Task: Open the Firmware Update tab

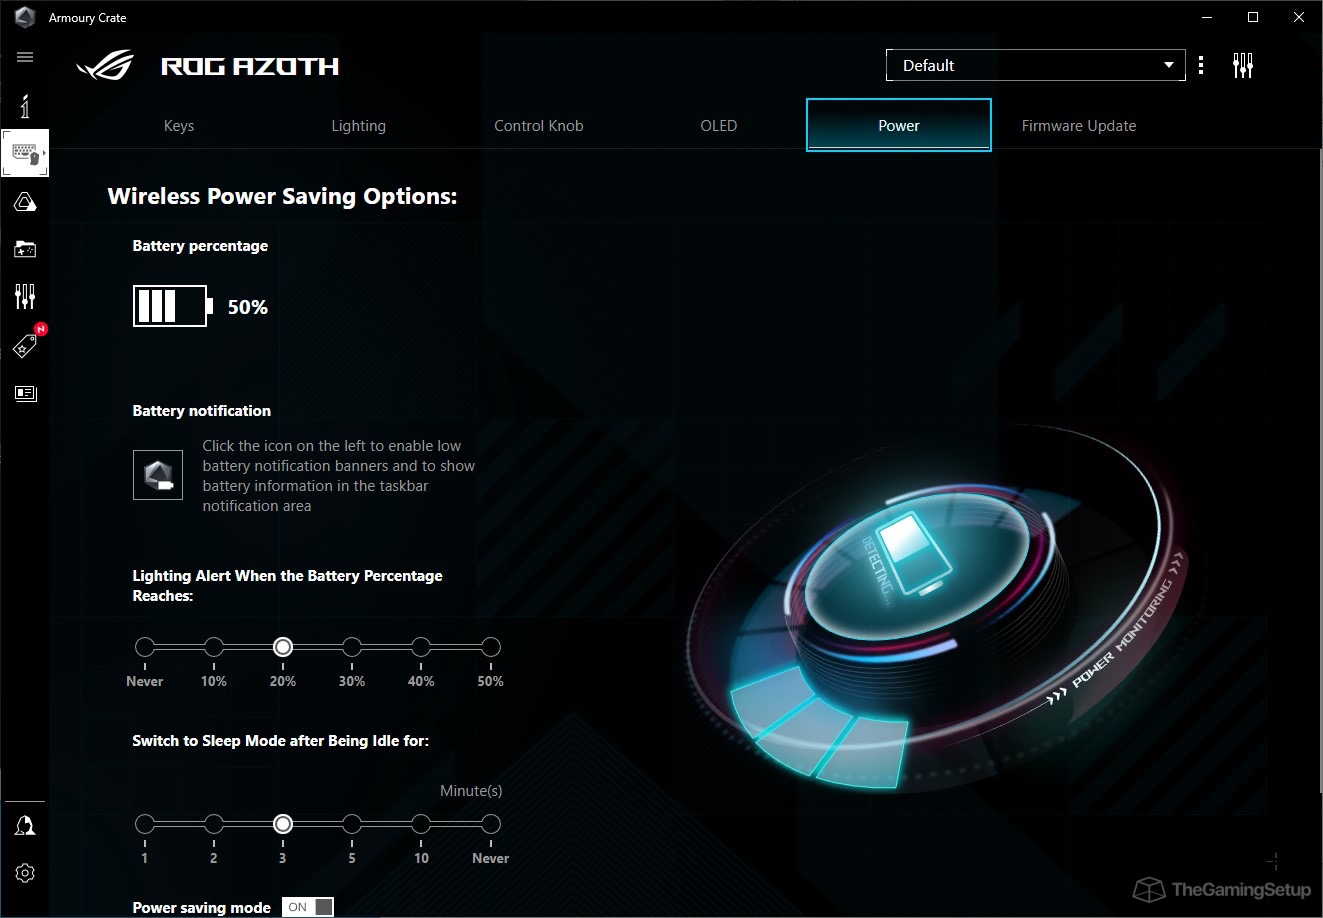Action: click(x=1078, y=125)
